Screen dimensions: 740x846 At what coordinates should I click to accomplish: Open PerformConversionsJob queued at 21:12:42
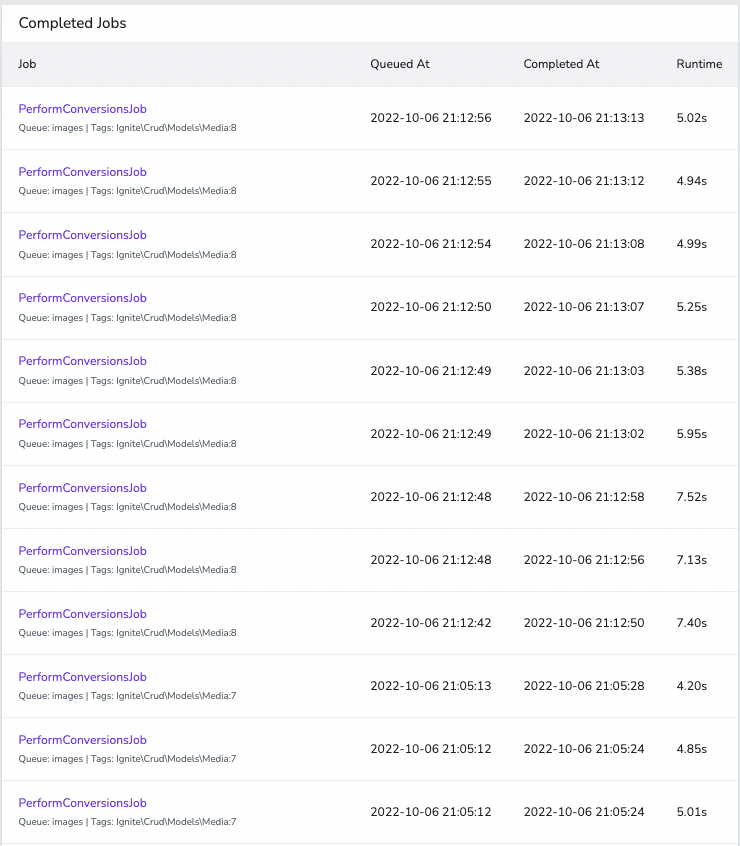point(83,614)
